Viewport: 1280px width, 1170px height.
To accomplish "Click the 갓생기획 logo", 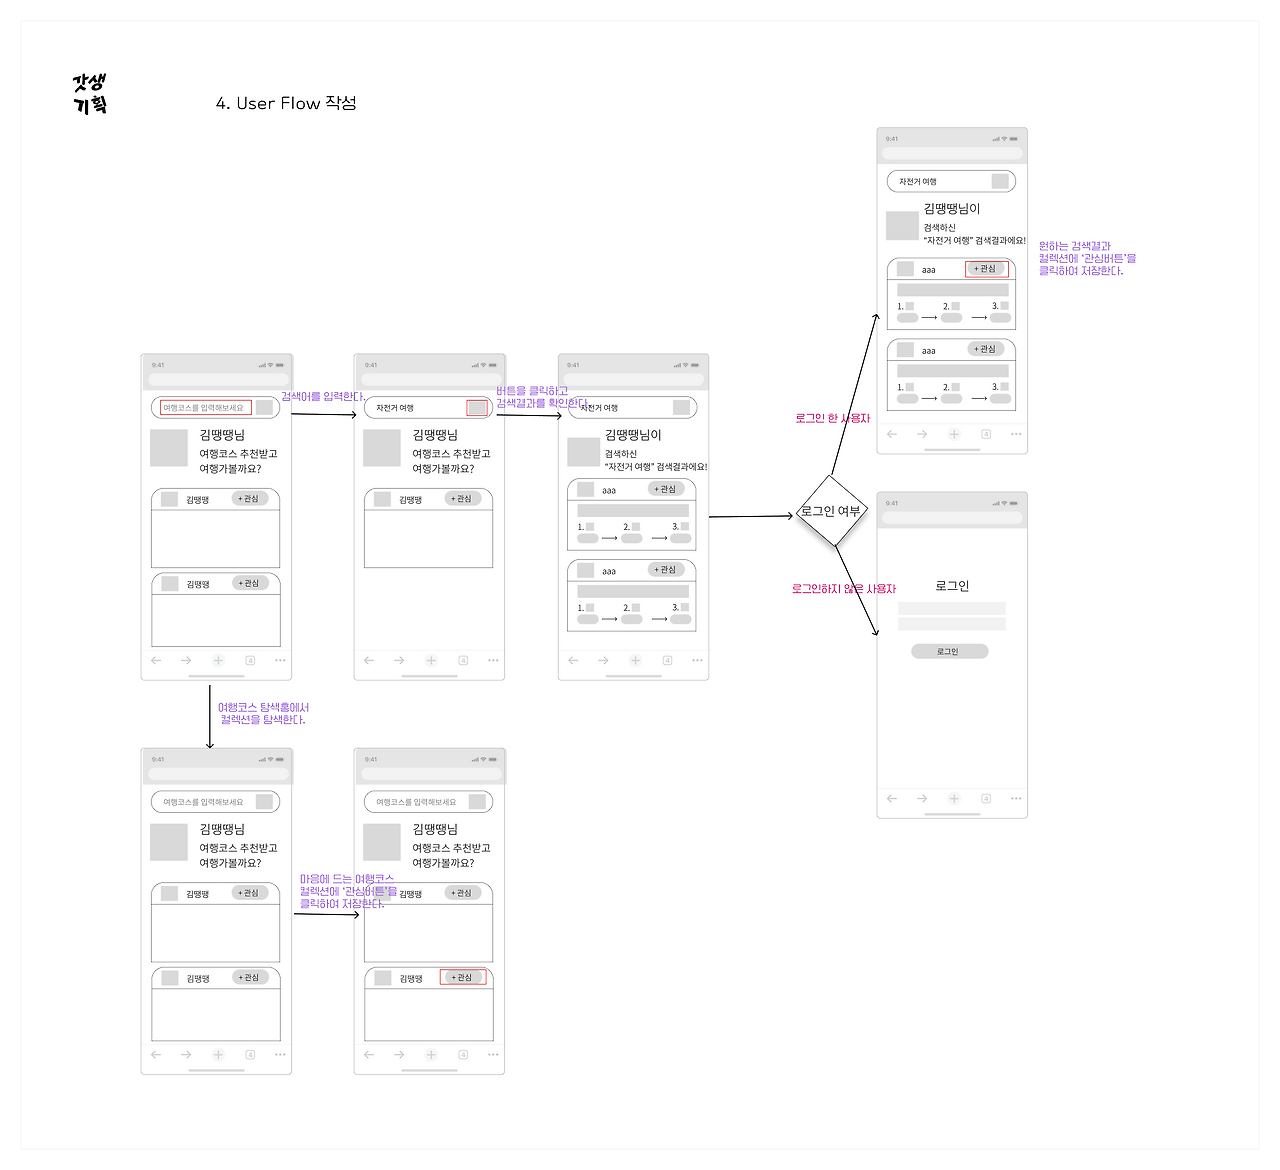I will pyautogui.click(x=90, y=94).
